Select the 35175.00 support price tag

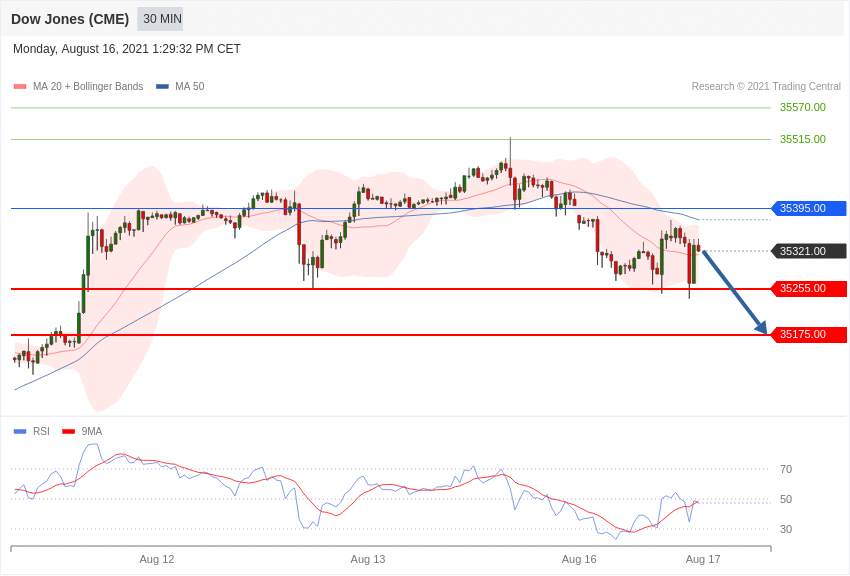(x=808, y=335)
